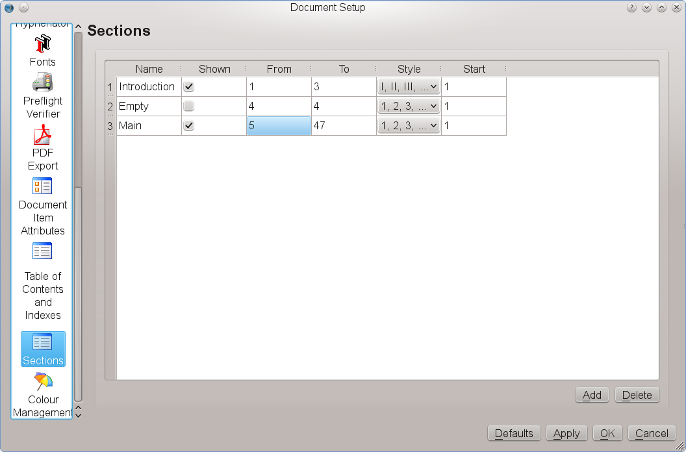Tick Shown checkbox for Empty section

tap(189, 106)
